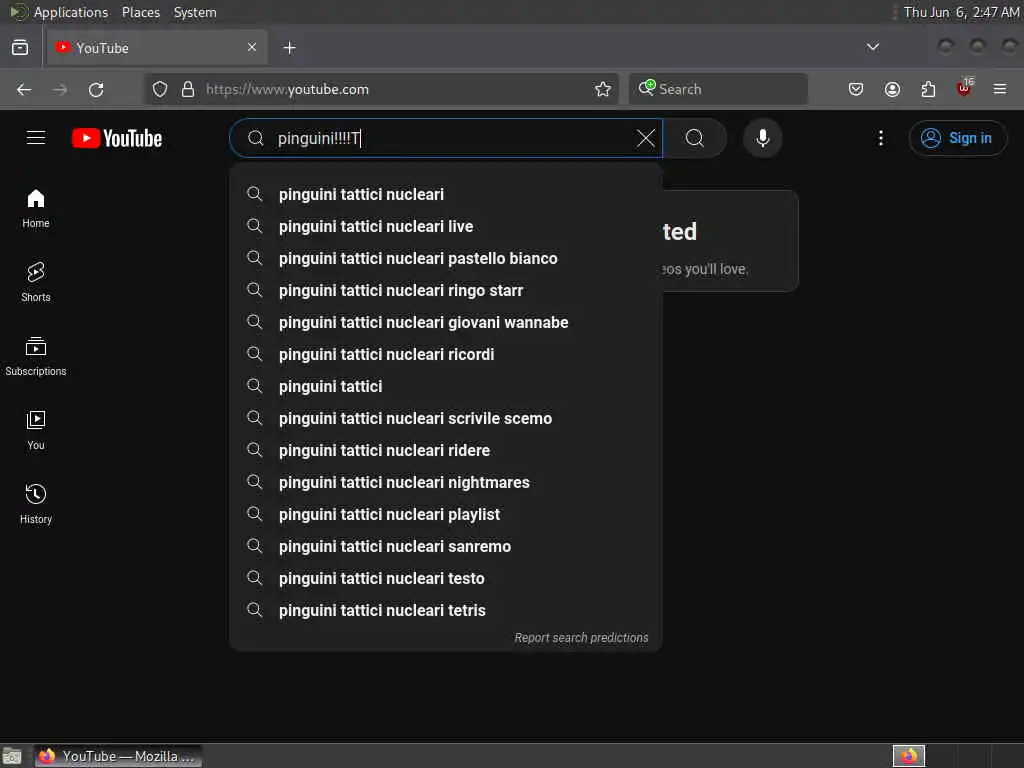Screen dimensions: 1024x768
Task: Focus the Firefox Search box
Action: [x=718, y=89]
